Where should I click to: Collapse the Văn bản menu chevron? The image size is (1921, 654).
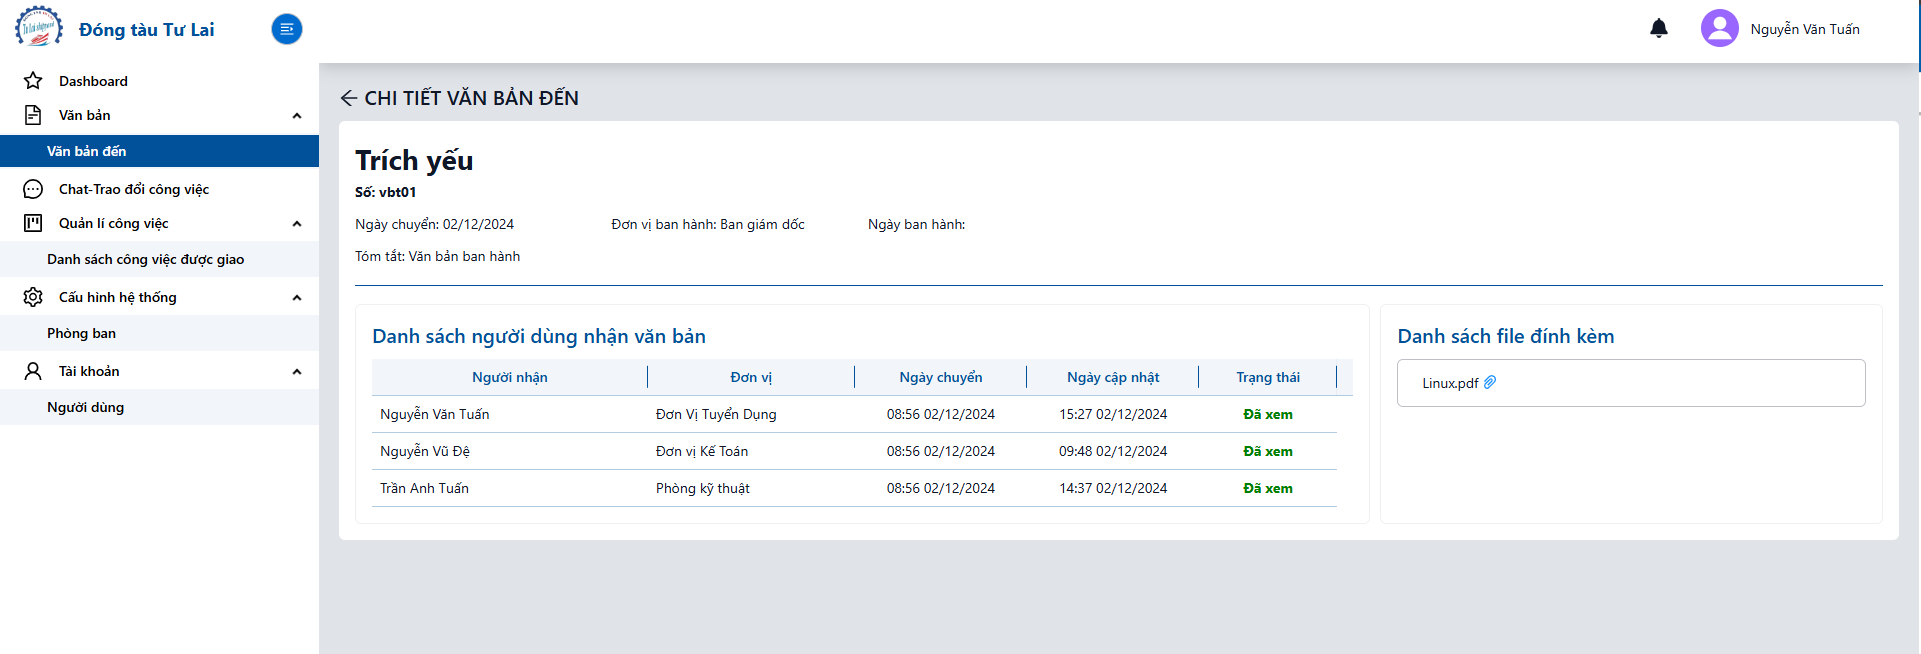(x=297, y=116)
